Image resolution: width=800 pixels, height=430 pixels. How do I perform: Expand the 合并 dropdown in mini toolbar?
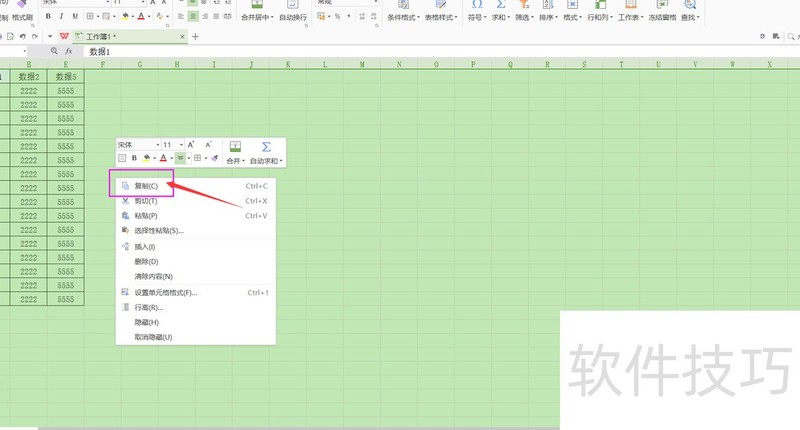243,161
